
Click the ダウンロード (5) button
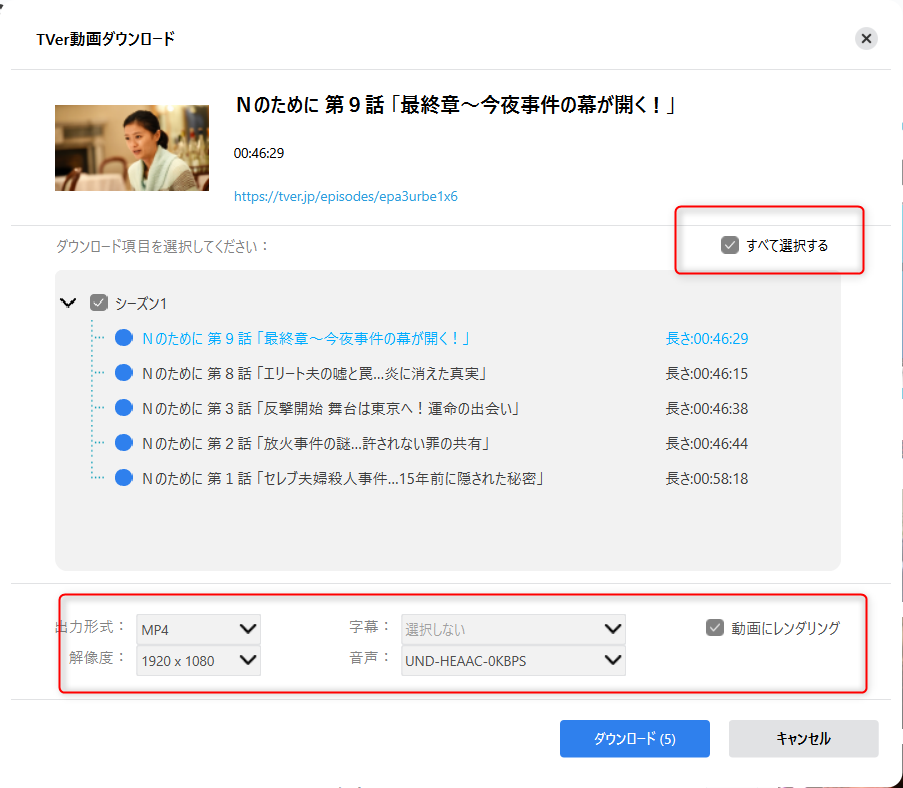635,738
